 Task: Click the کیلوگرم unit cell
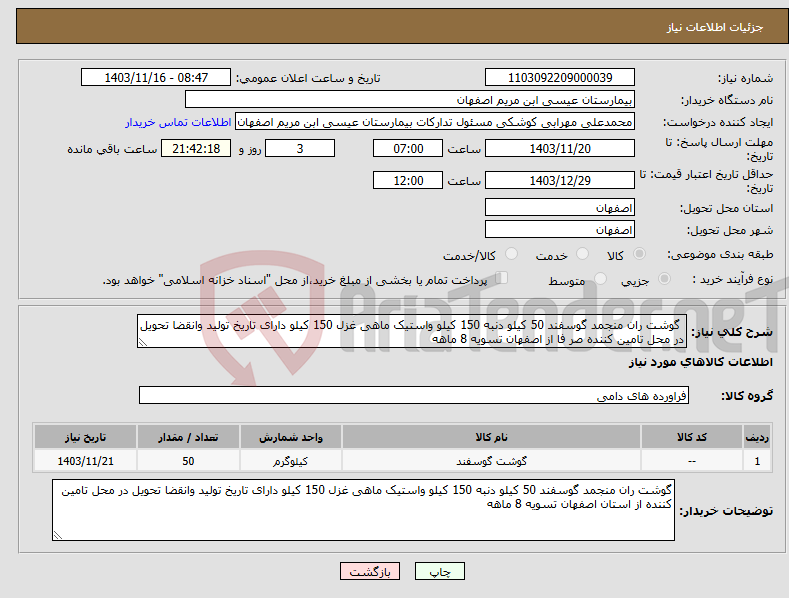click(x=291, y=461)
